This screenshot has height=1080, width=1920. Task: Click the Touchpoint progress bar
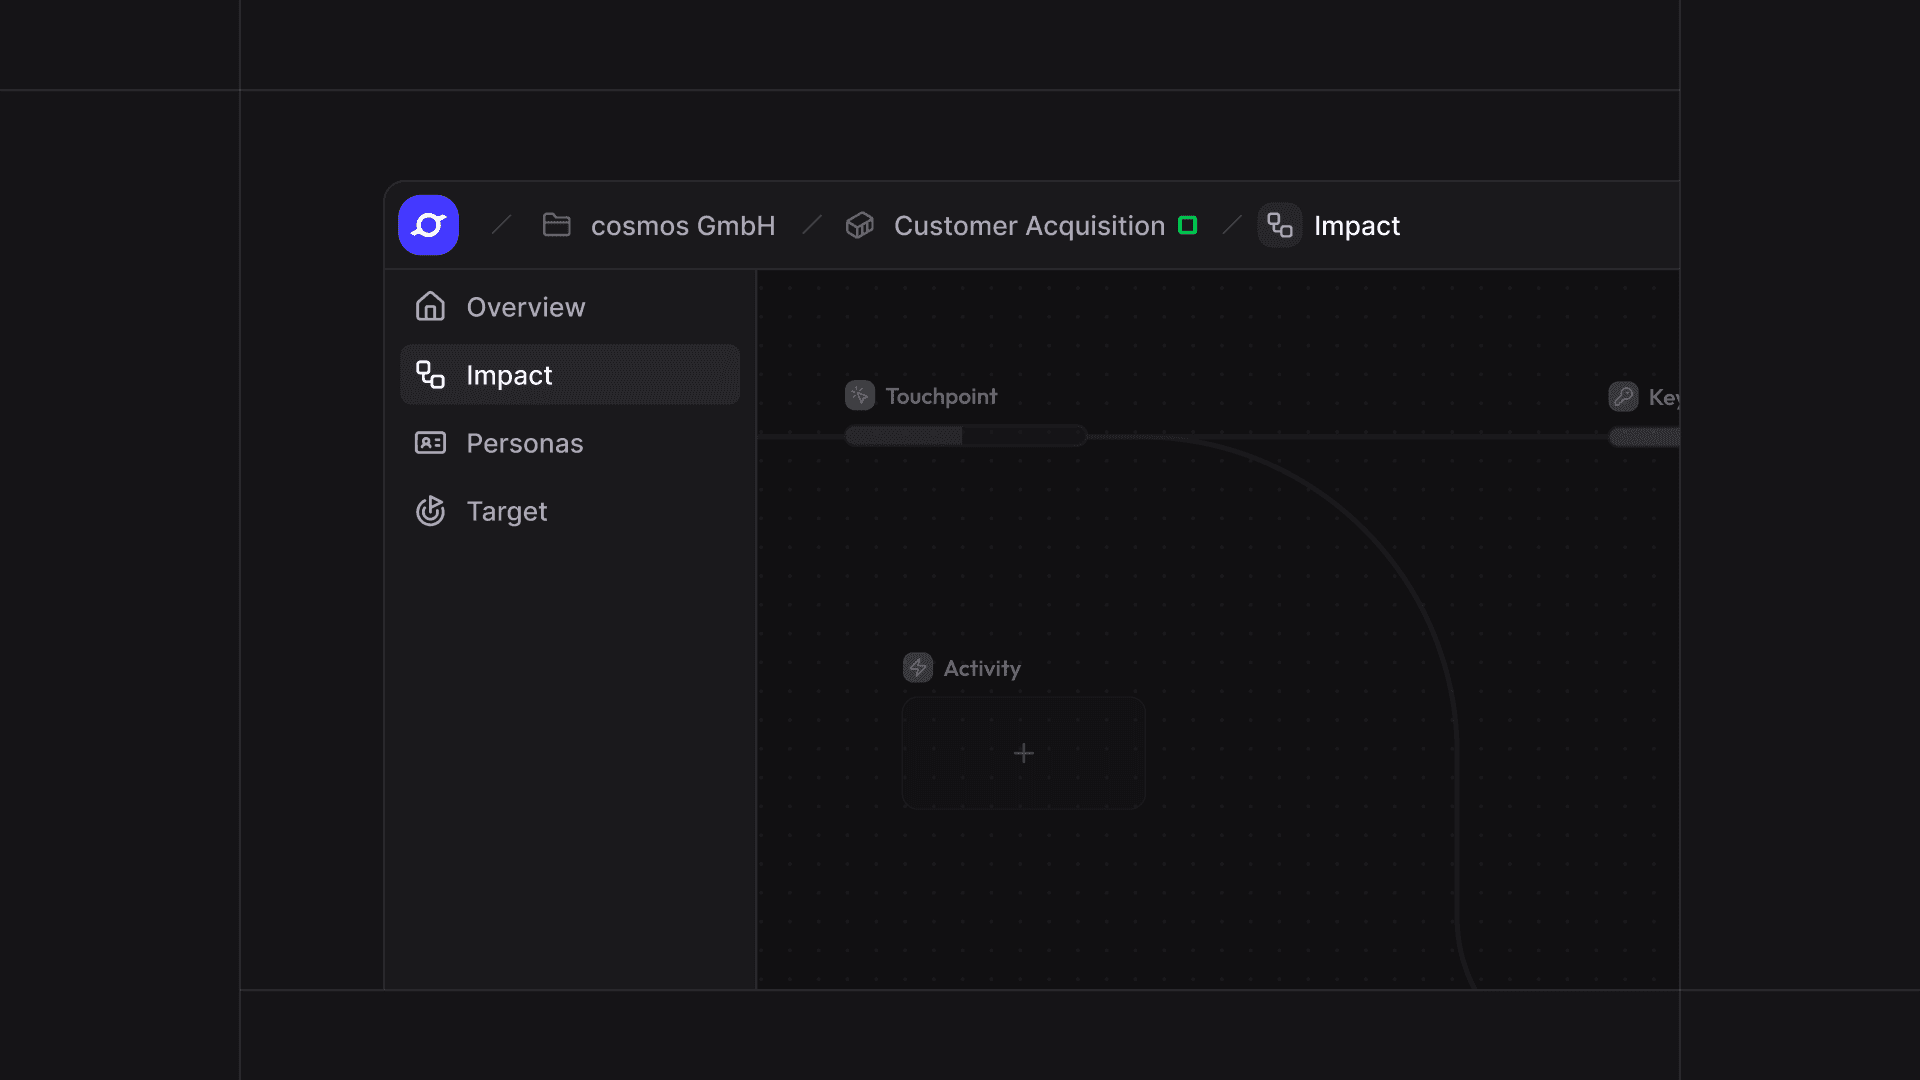966,435
